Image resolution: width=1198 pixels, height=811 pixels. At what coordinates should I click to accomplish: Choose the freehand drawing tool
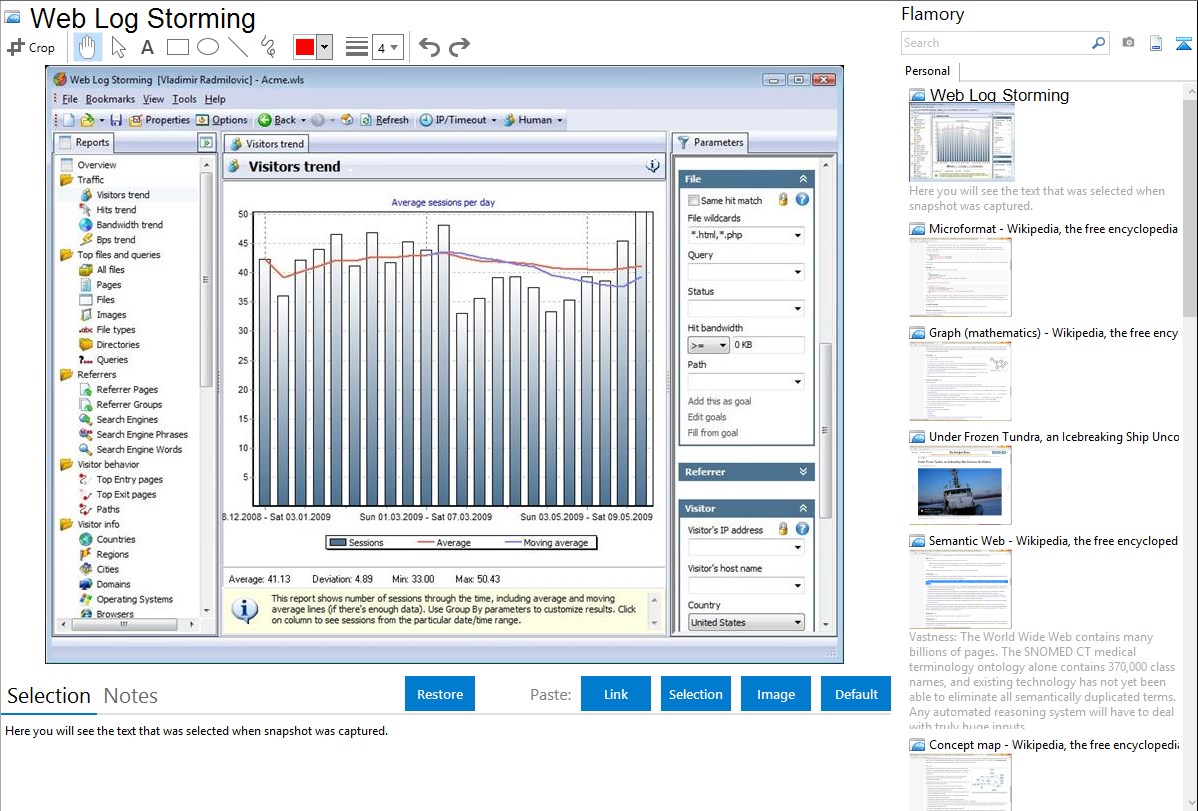[x=268, y=47]
